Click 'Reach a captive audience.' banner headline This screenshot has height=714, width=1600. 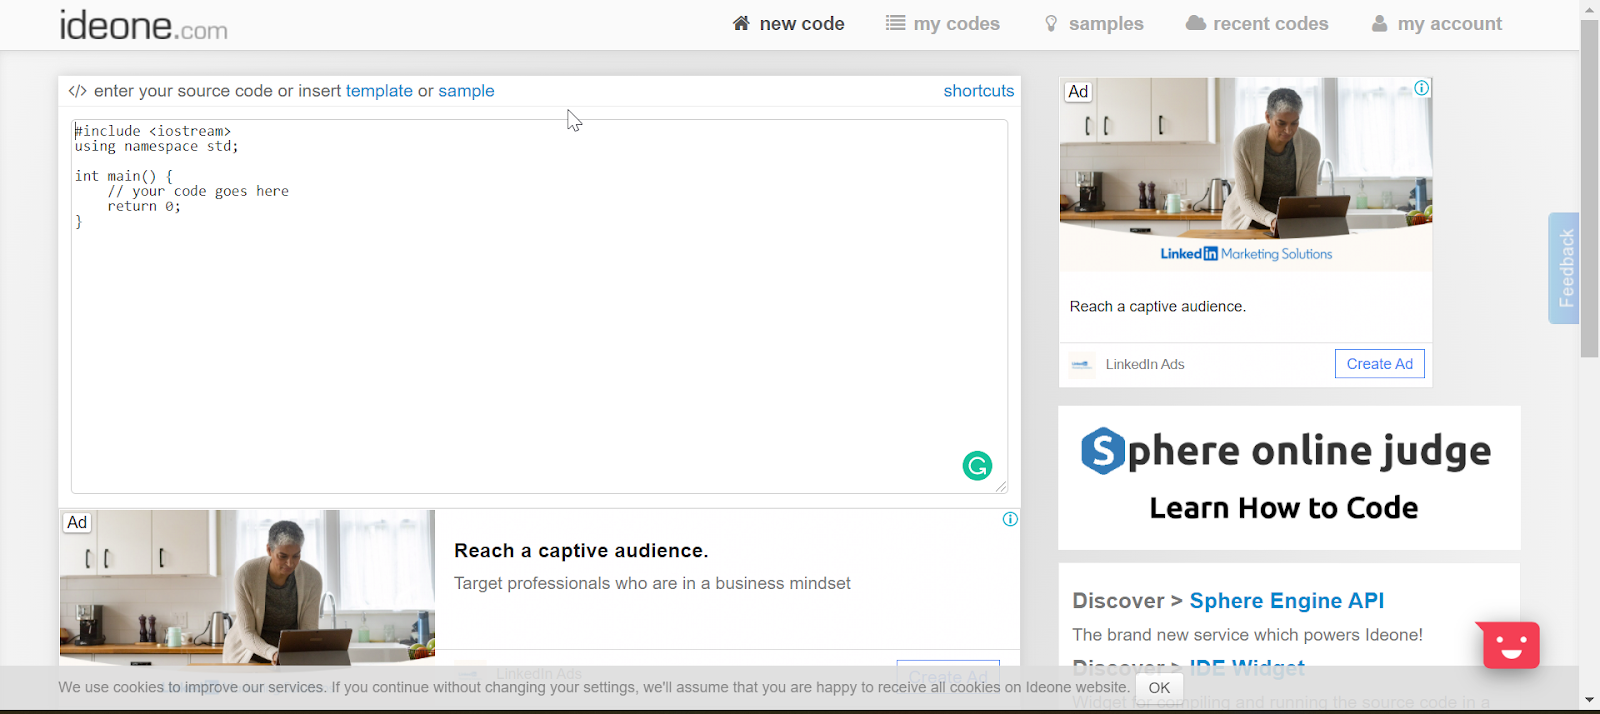(x=581, y=551)
